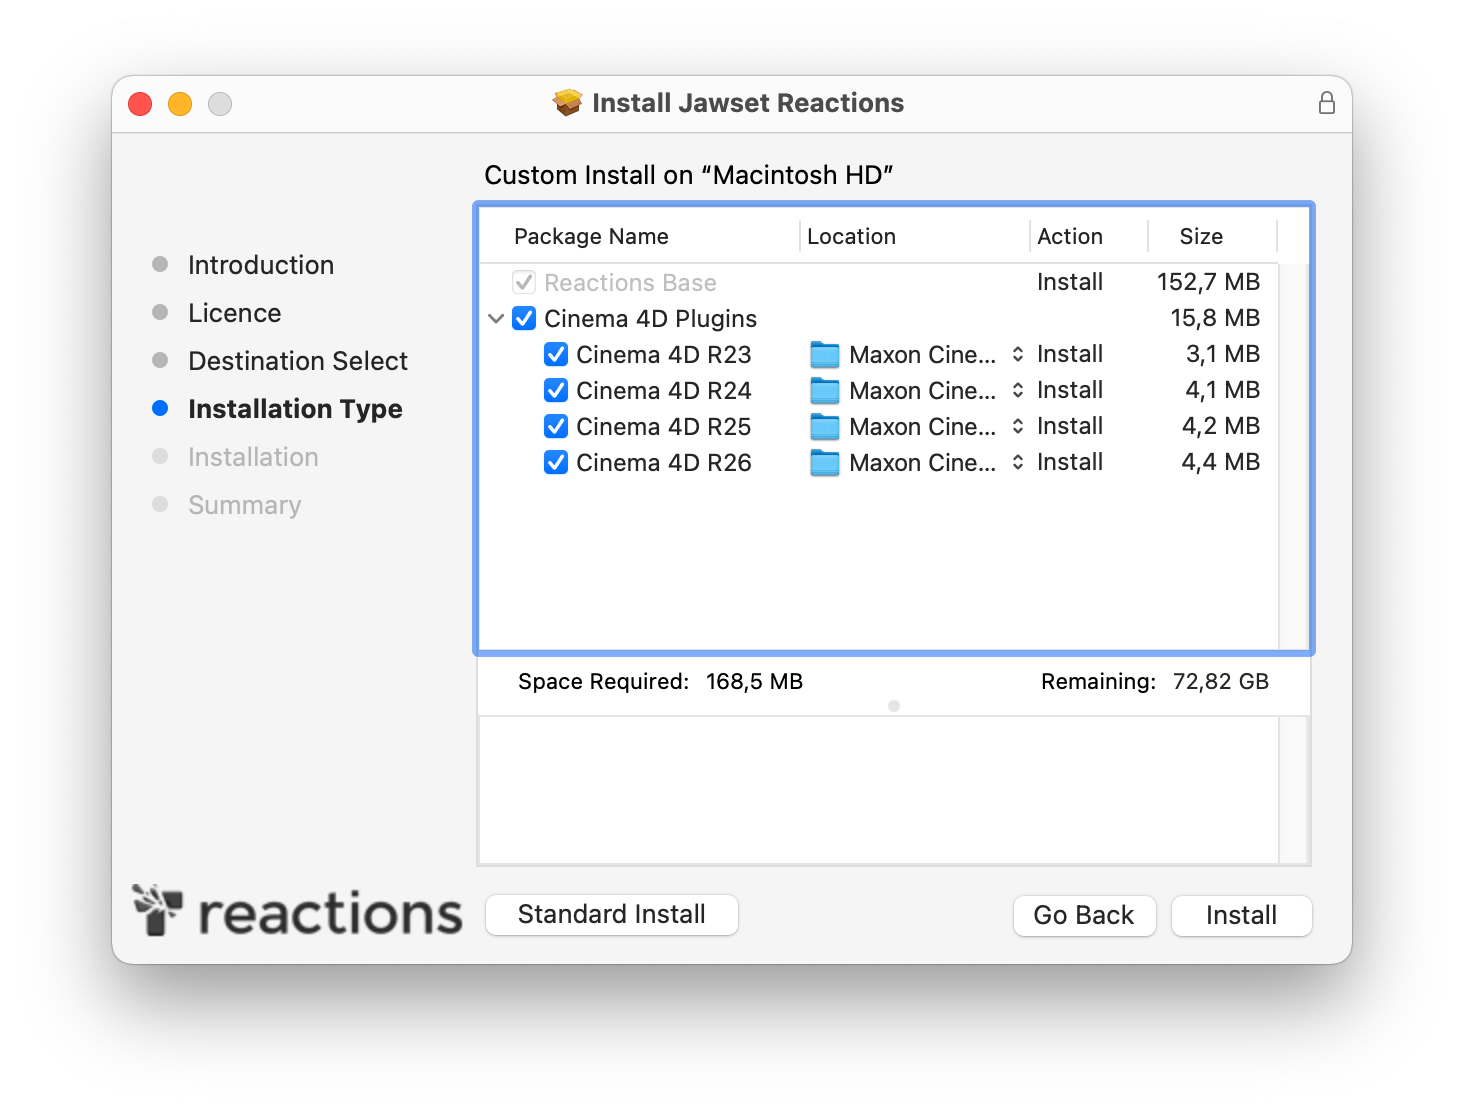Click the folder icon in Cinema 4D R26 row

coord(825,463)
